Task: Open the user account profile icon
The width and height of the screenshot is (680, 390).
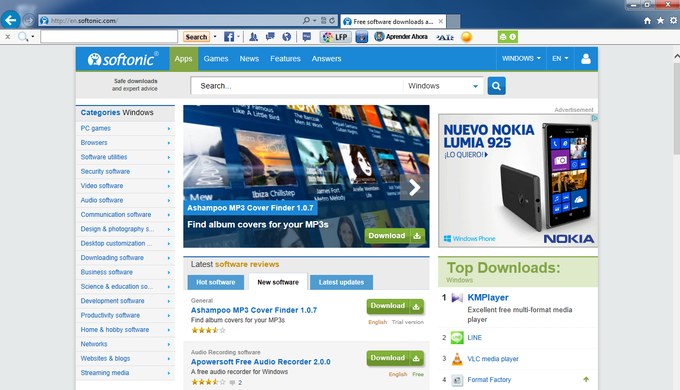Action: coord(586,59)
